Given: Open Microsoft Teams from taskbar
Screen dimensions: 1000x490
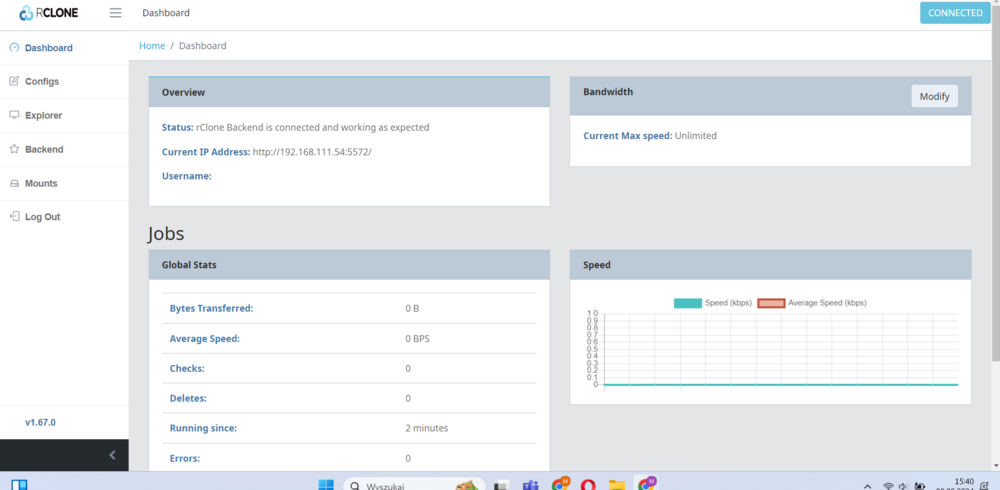Looking at the screenshot, I should click(x=531, y=485).
